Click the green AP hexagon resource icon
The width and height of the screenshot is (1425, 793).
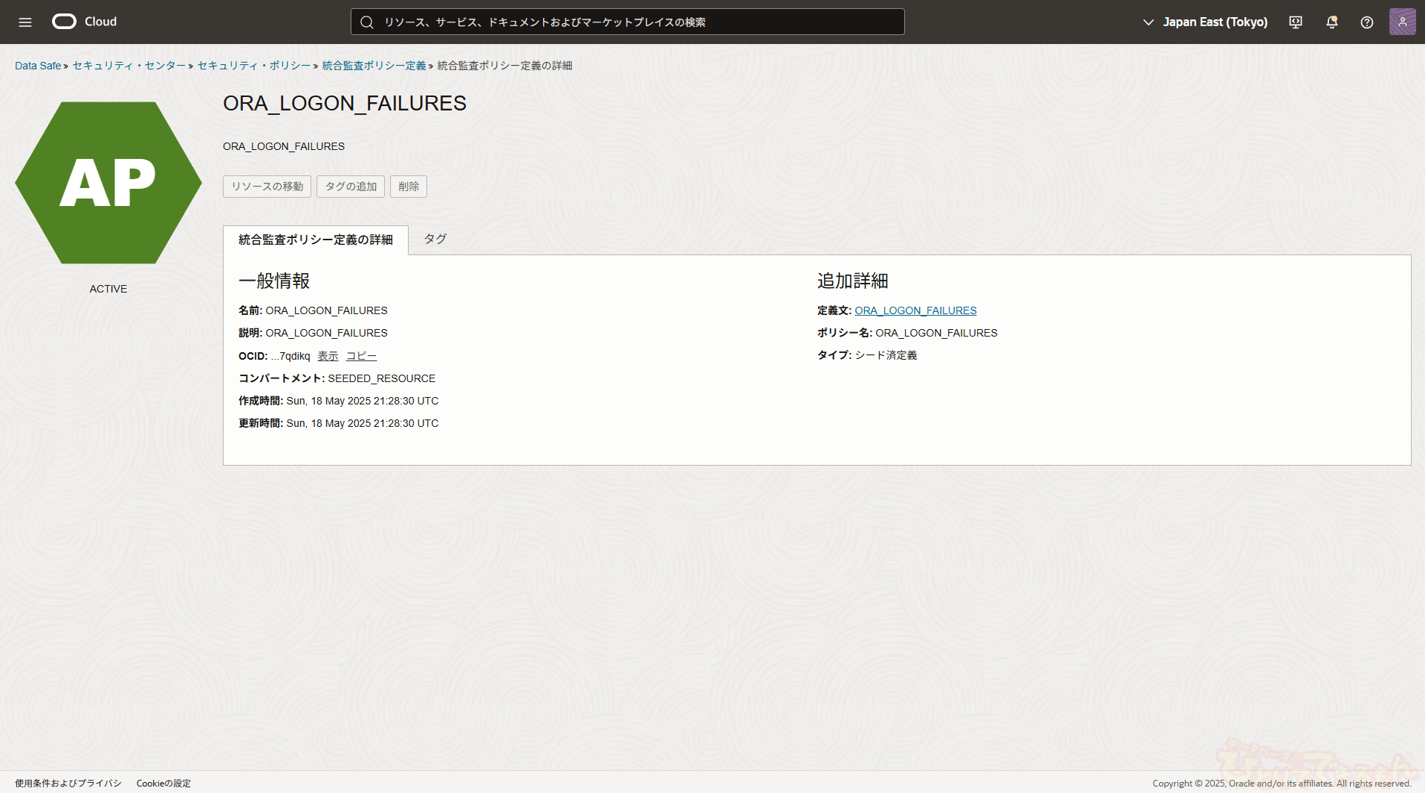[108, 183]
